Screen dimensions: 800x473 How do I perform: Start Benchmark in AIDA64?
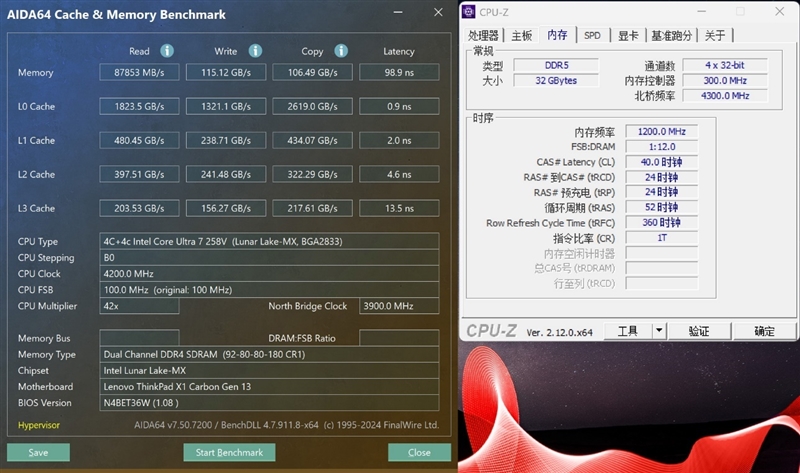[229, 452]
